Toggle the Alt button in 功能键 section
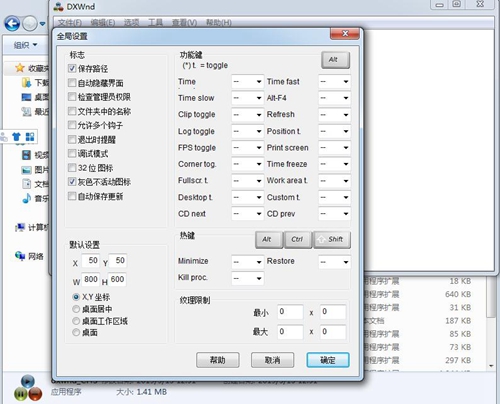The height and width of the screenshot is (404, 500). (x=335, y=60)
